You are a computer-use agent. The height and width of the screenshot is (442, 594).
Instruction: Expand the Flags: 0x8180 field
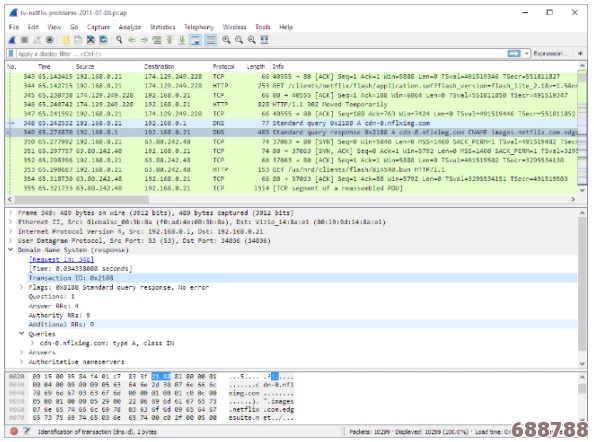pos(22,287)
